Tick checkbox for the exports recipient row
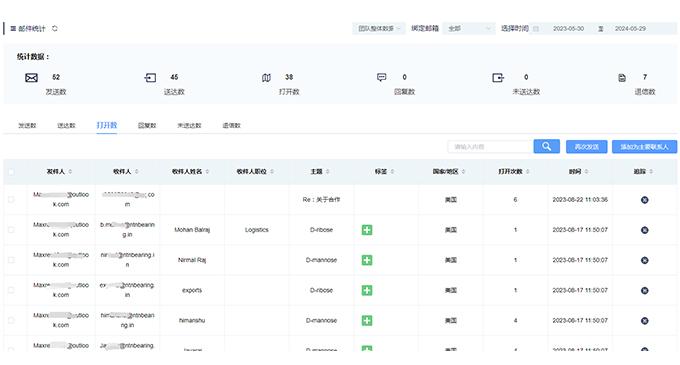 [11, 290]
